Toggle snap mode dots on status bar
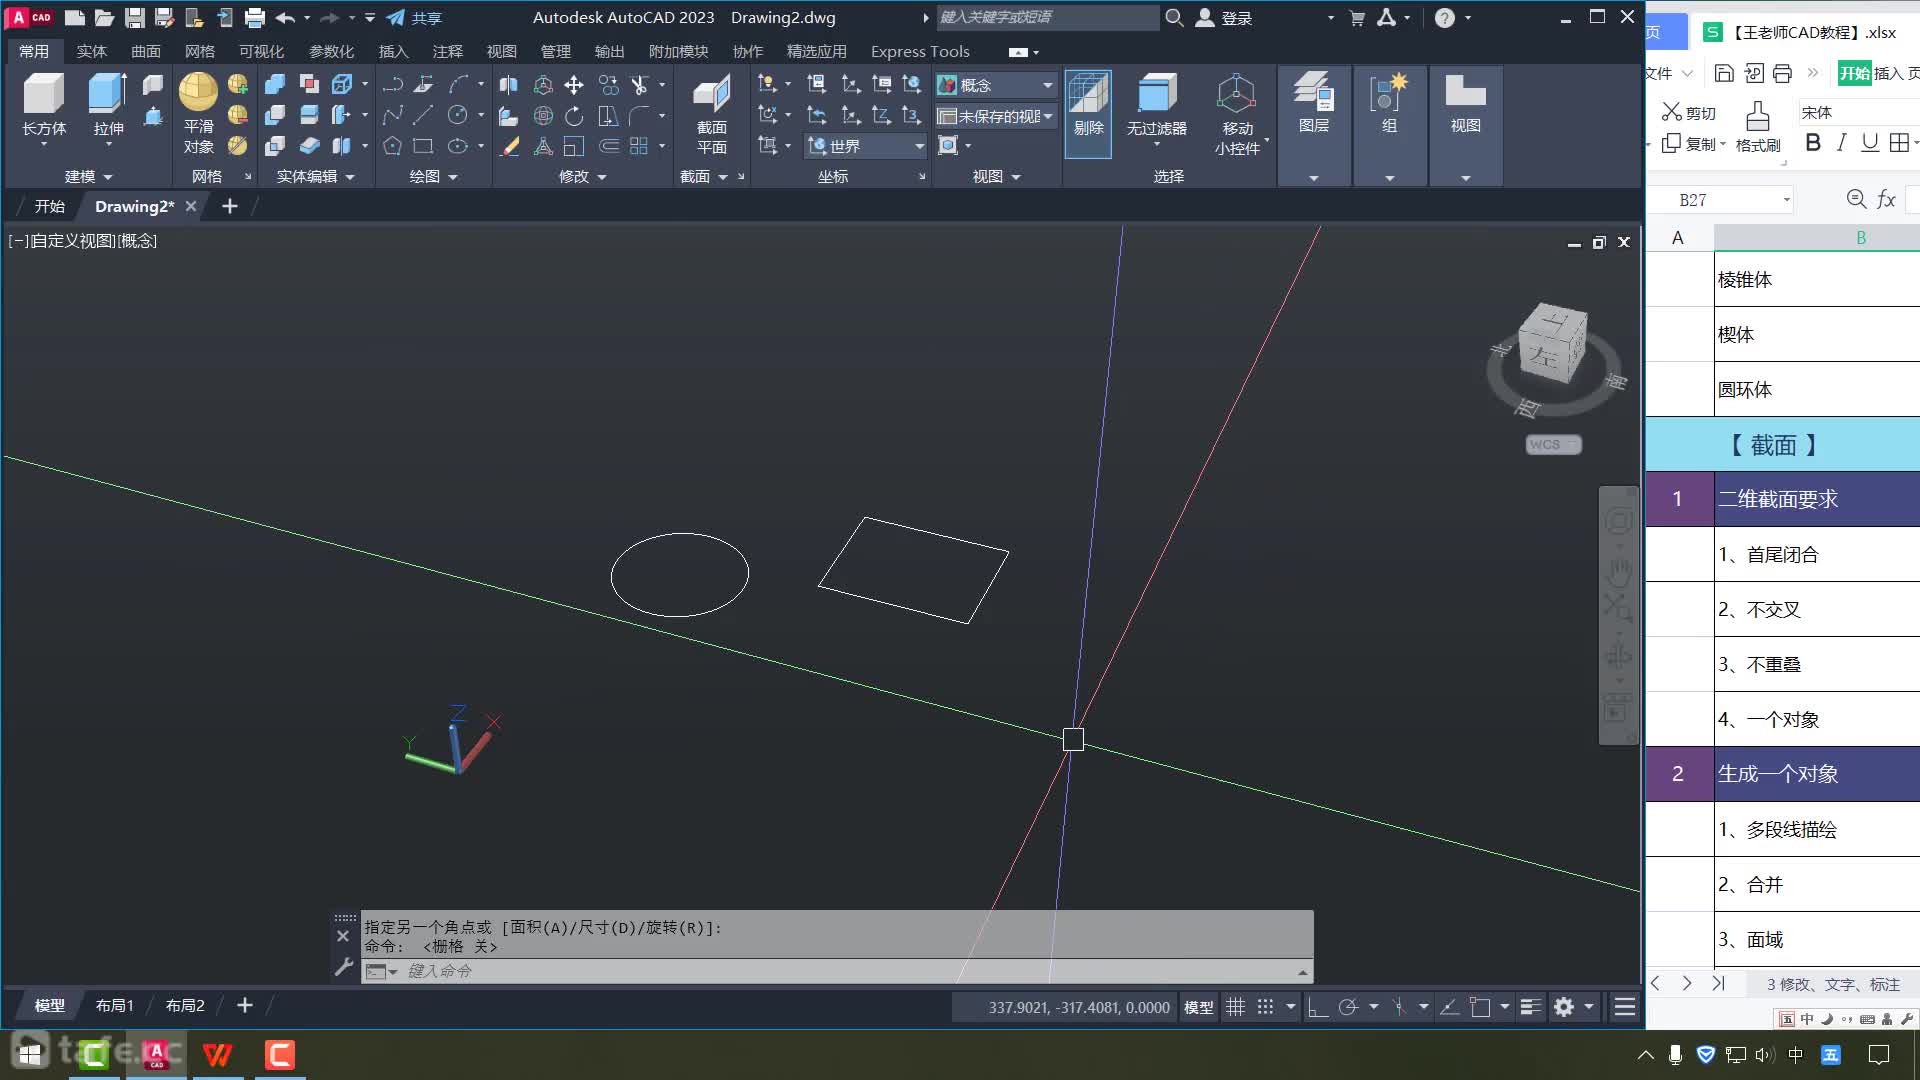The width and height of the screenshot is (1920, 1080). [1265, 1007]
